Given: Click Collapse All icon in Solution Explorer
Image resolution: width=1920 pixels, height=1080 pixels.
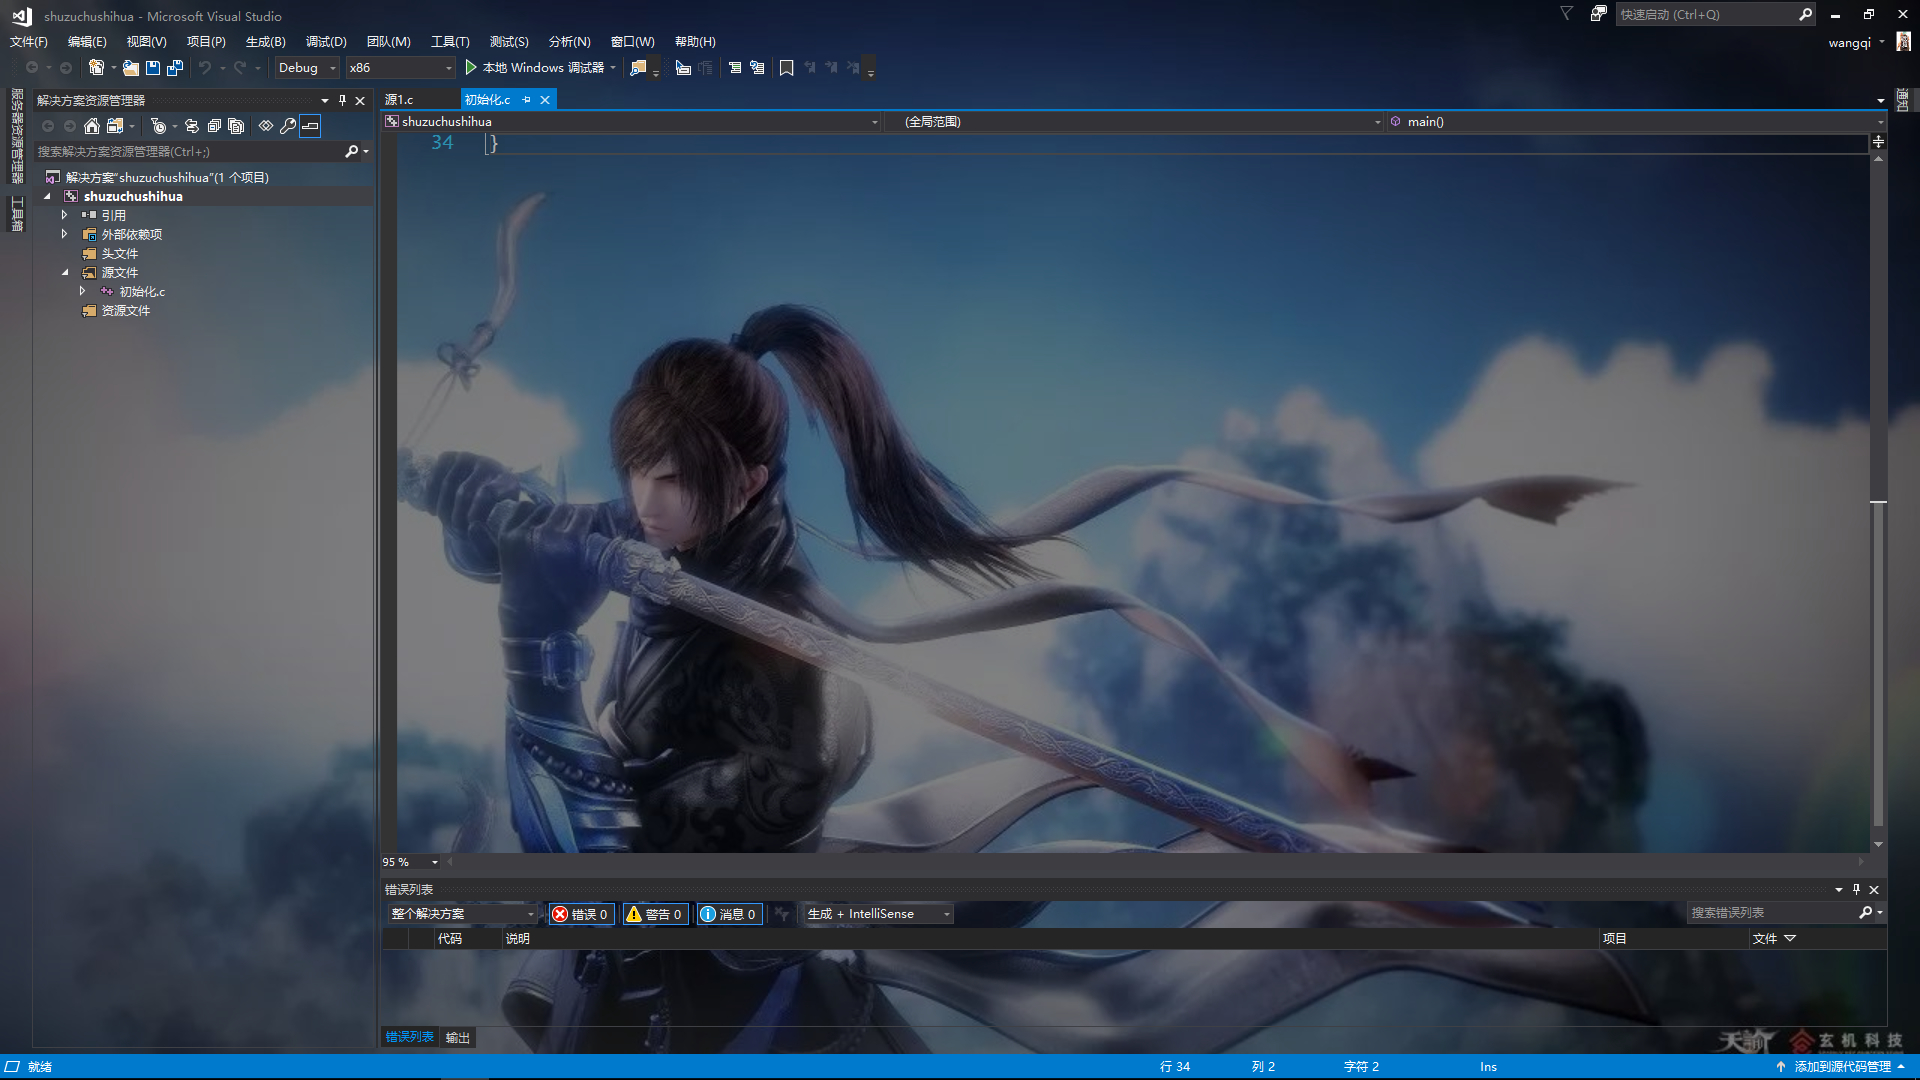Looking at the screenshot, I should coord(214,126).
